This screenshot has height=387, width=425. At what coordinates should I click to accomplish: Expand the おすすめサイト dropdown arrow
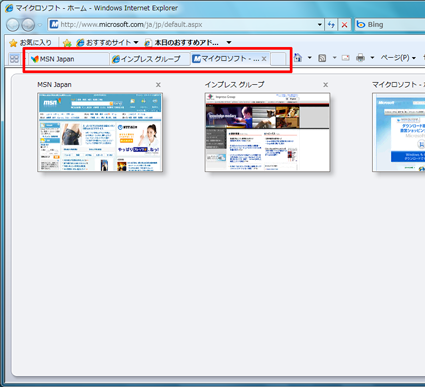click(x=136, y=42)
